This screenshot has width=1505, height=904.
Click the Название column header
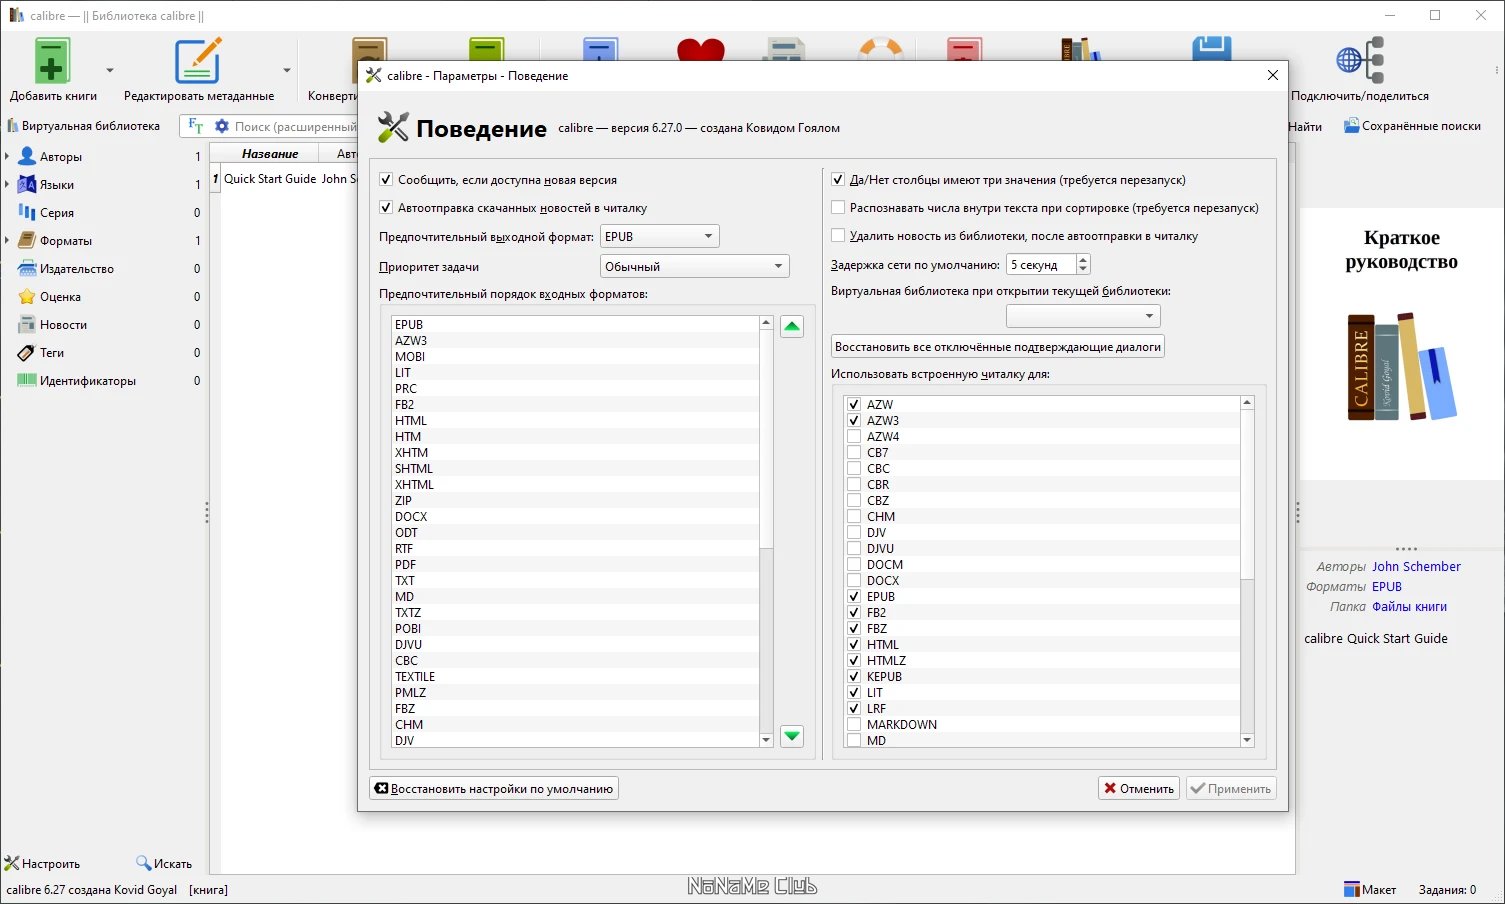[x=270, y=154]
